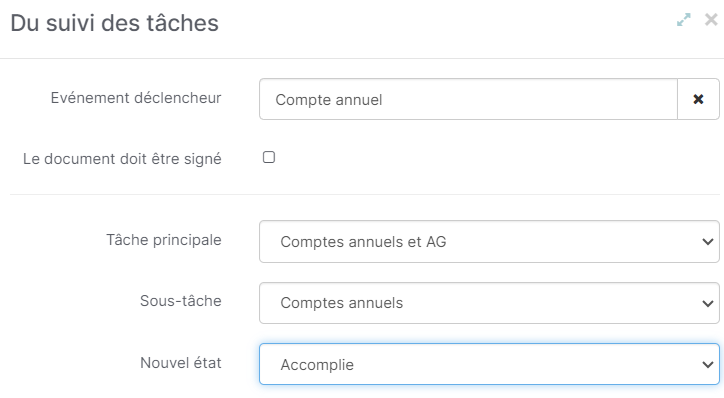This screenshot has width=724, height=398.
Task: Expand the dialog with the fullscreen arrows icon
Action: coord(684,20)
